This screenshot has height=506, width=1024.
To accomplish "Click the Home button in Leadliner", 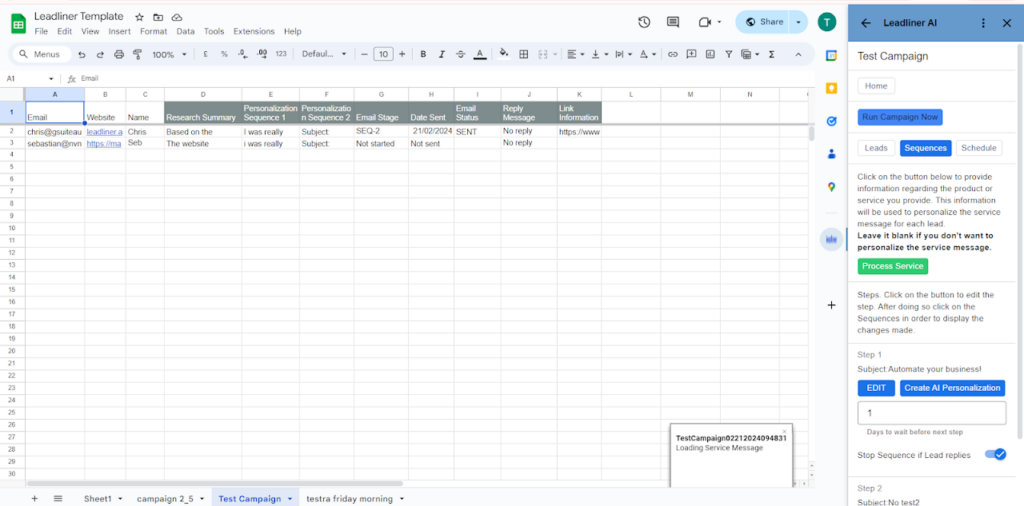I will (876, 86).
